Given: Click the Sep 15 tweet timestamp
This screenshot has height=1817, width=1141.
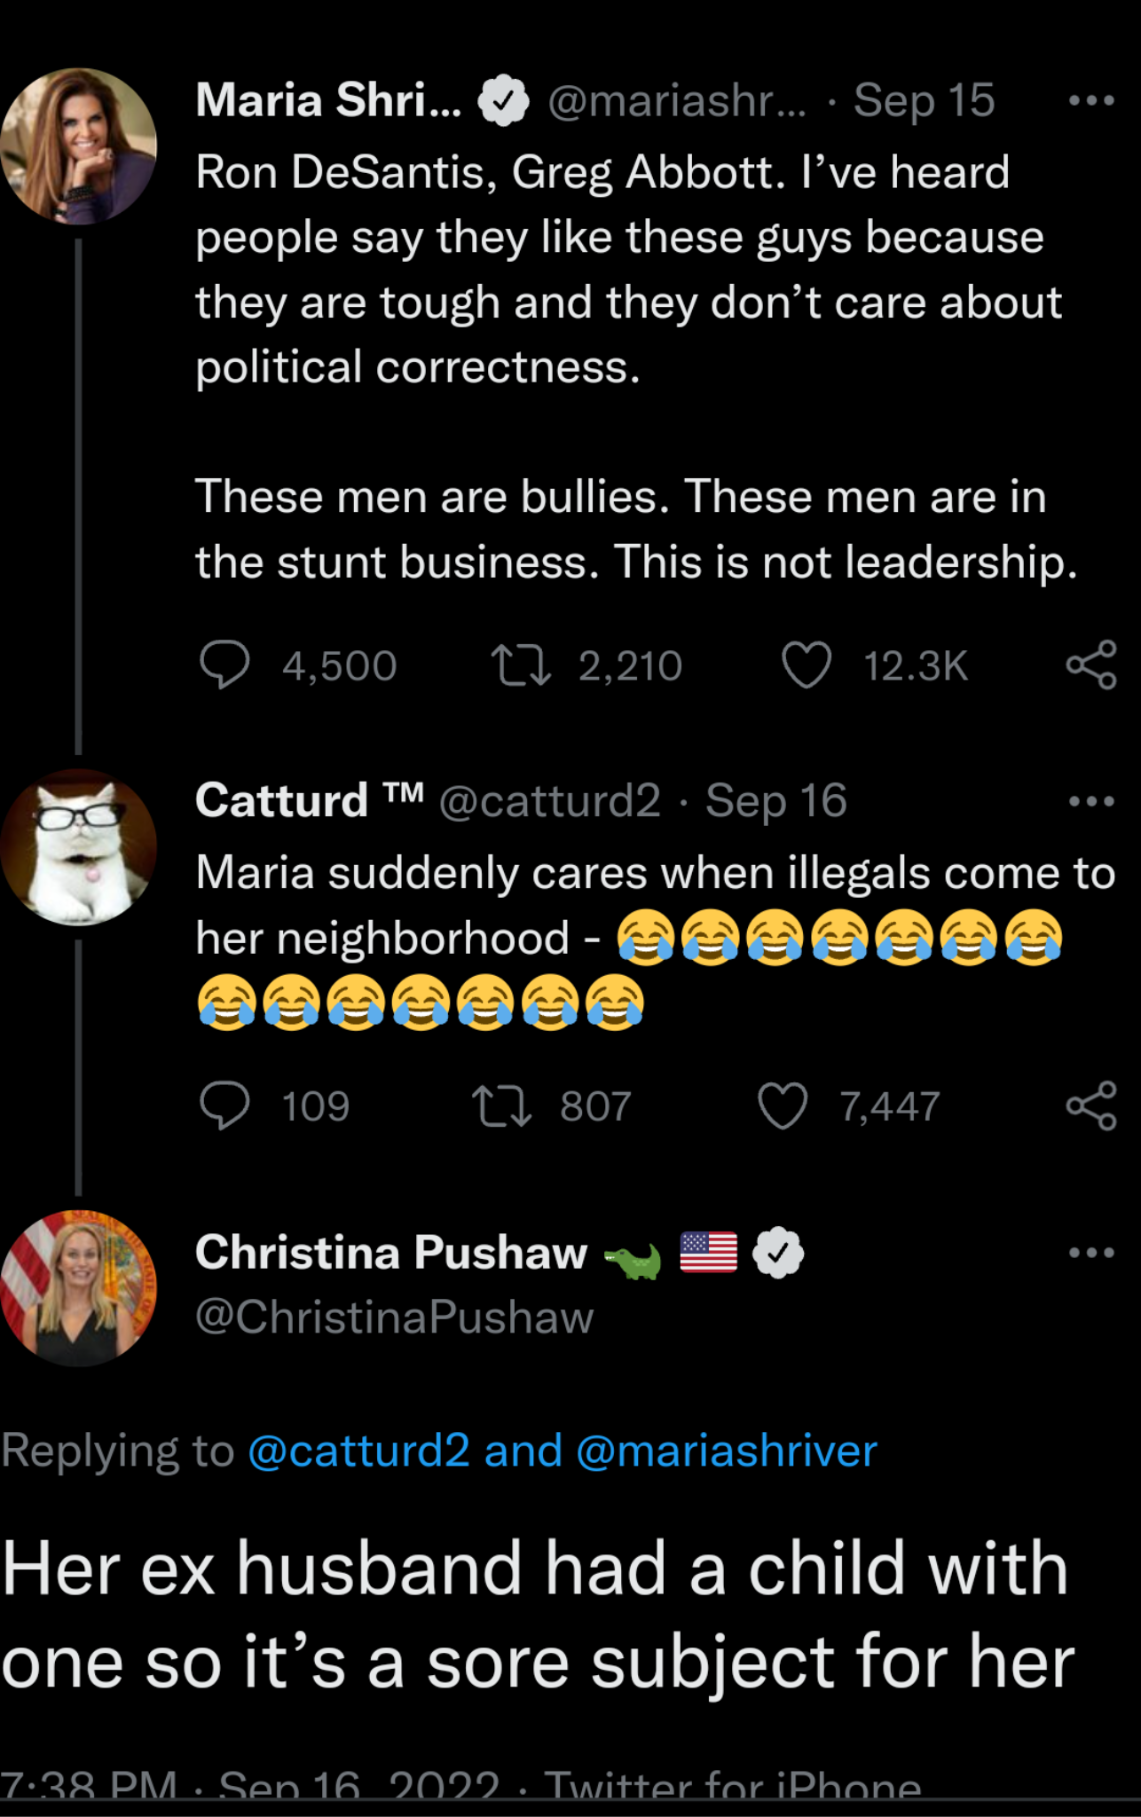Looking at the screenshot, I should [x=923, y=100].
